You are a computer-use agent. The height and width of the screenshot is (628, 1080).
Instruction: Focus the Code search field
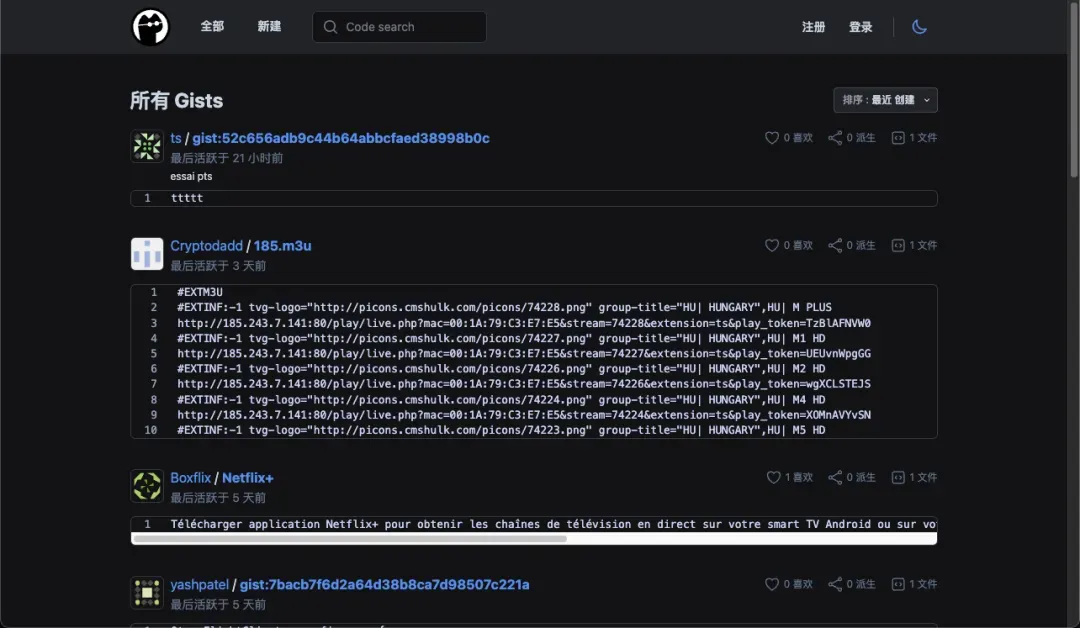click(x=399, y=27)
